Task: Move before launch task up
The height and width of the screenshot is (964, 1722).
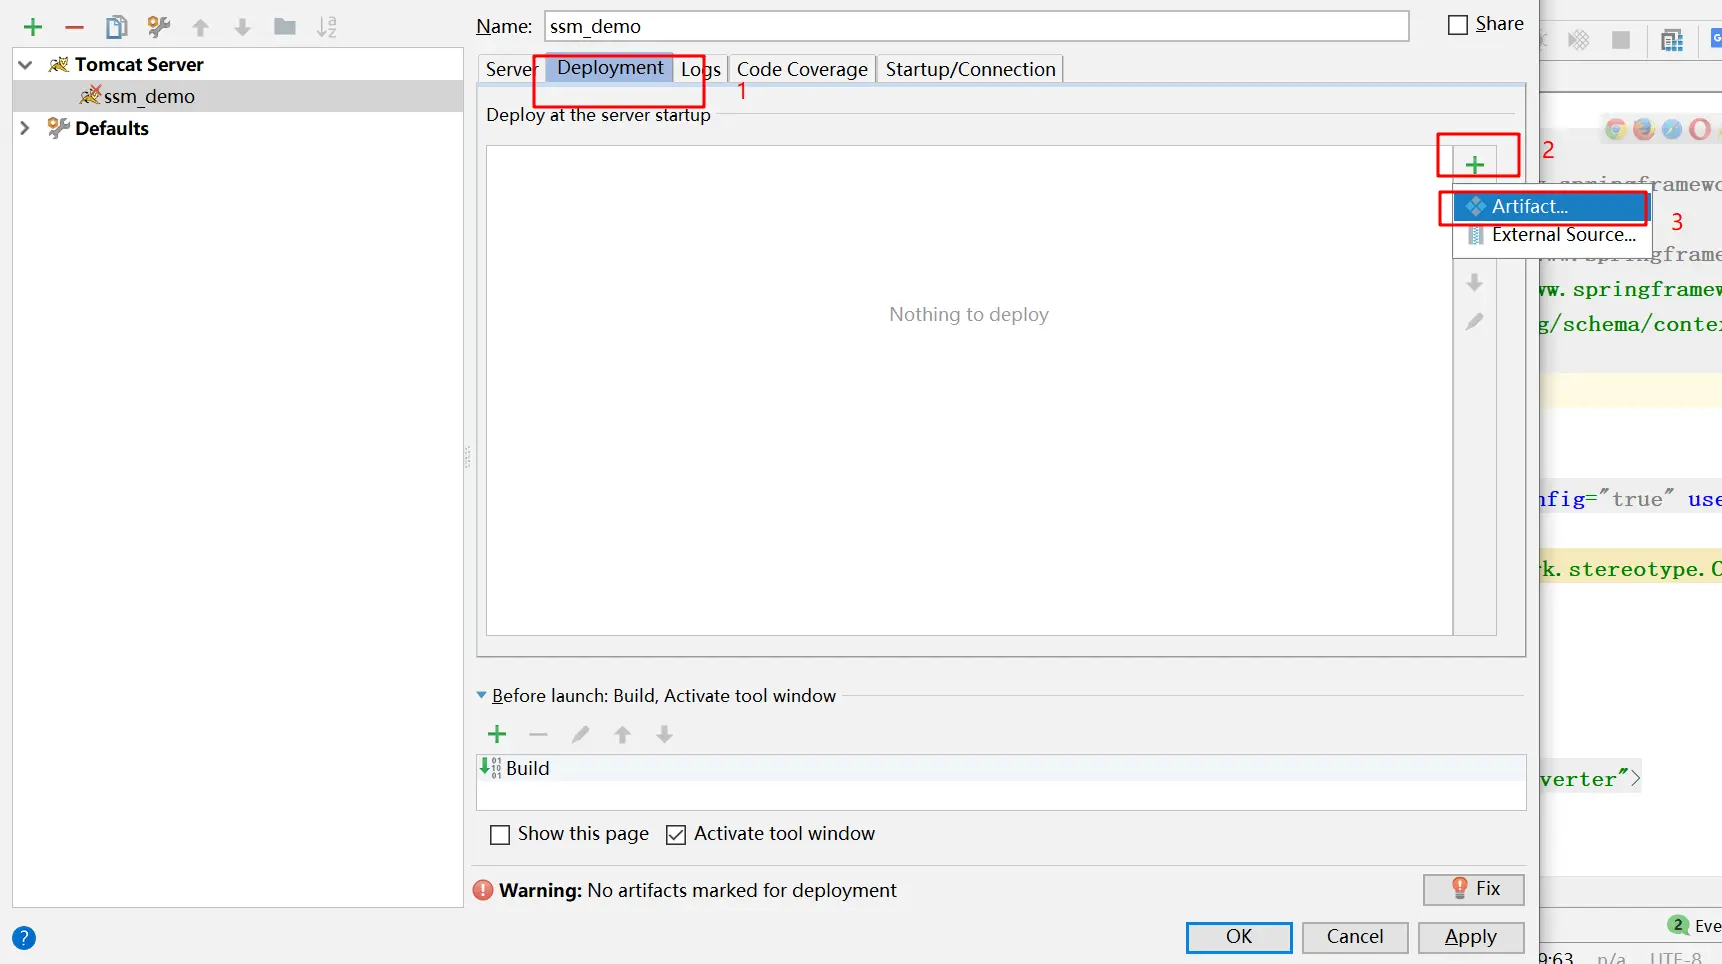Action: click(x=622, y=735)
